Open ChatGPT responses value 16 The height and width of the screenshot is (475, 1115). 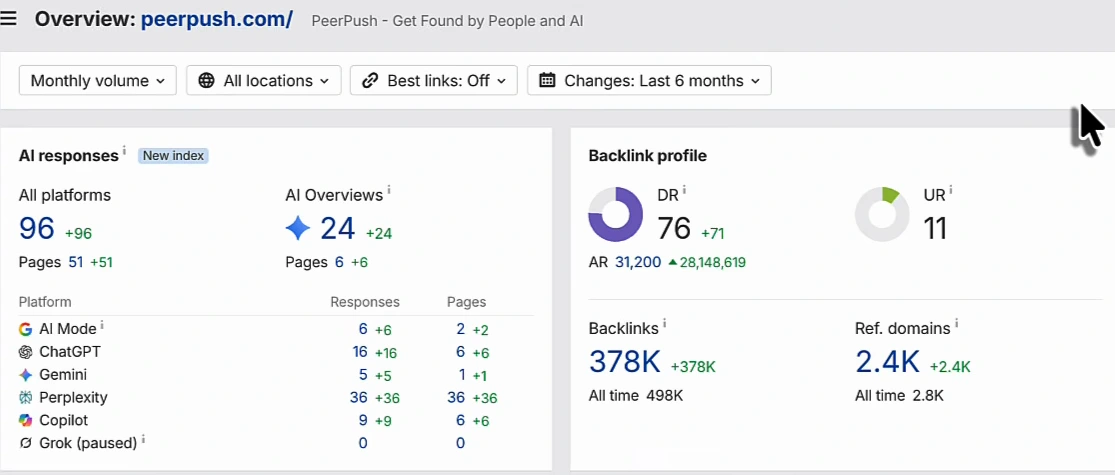[360, 351]
